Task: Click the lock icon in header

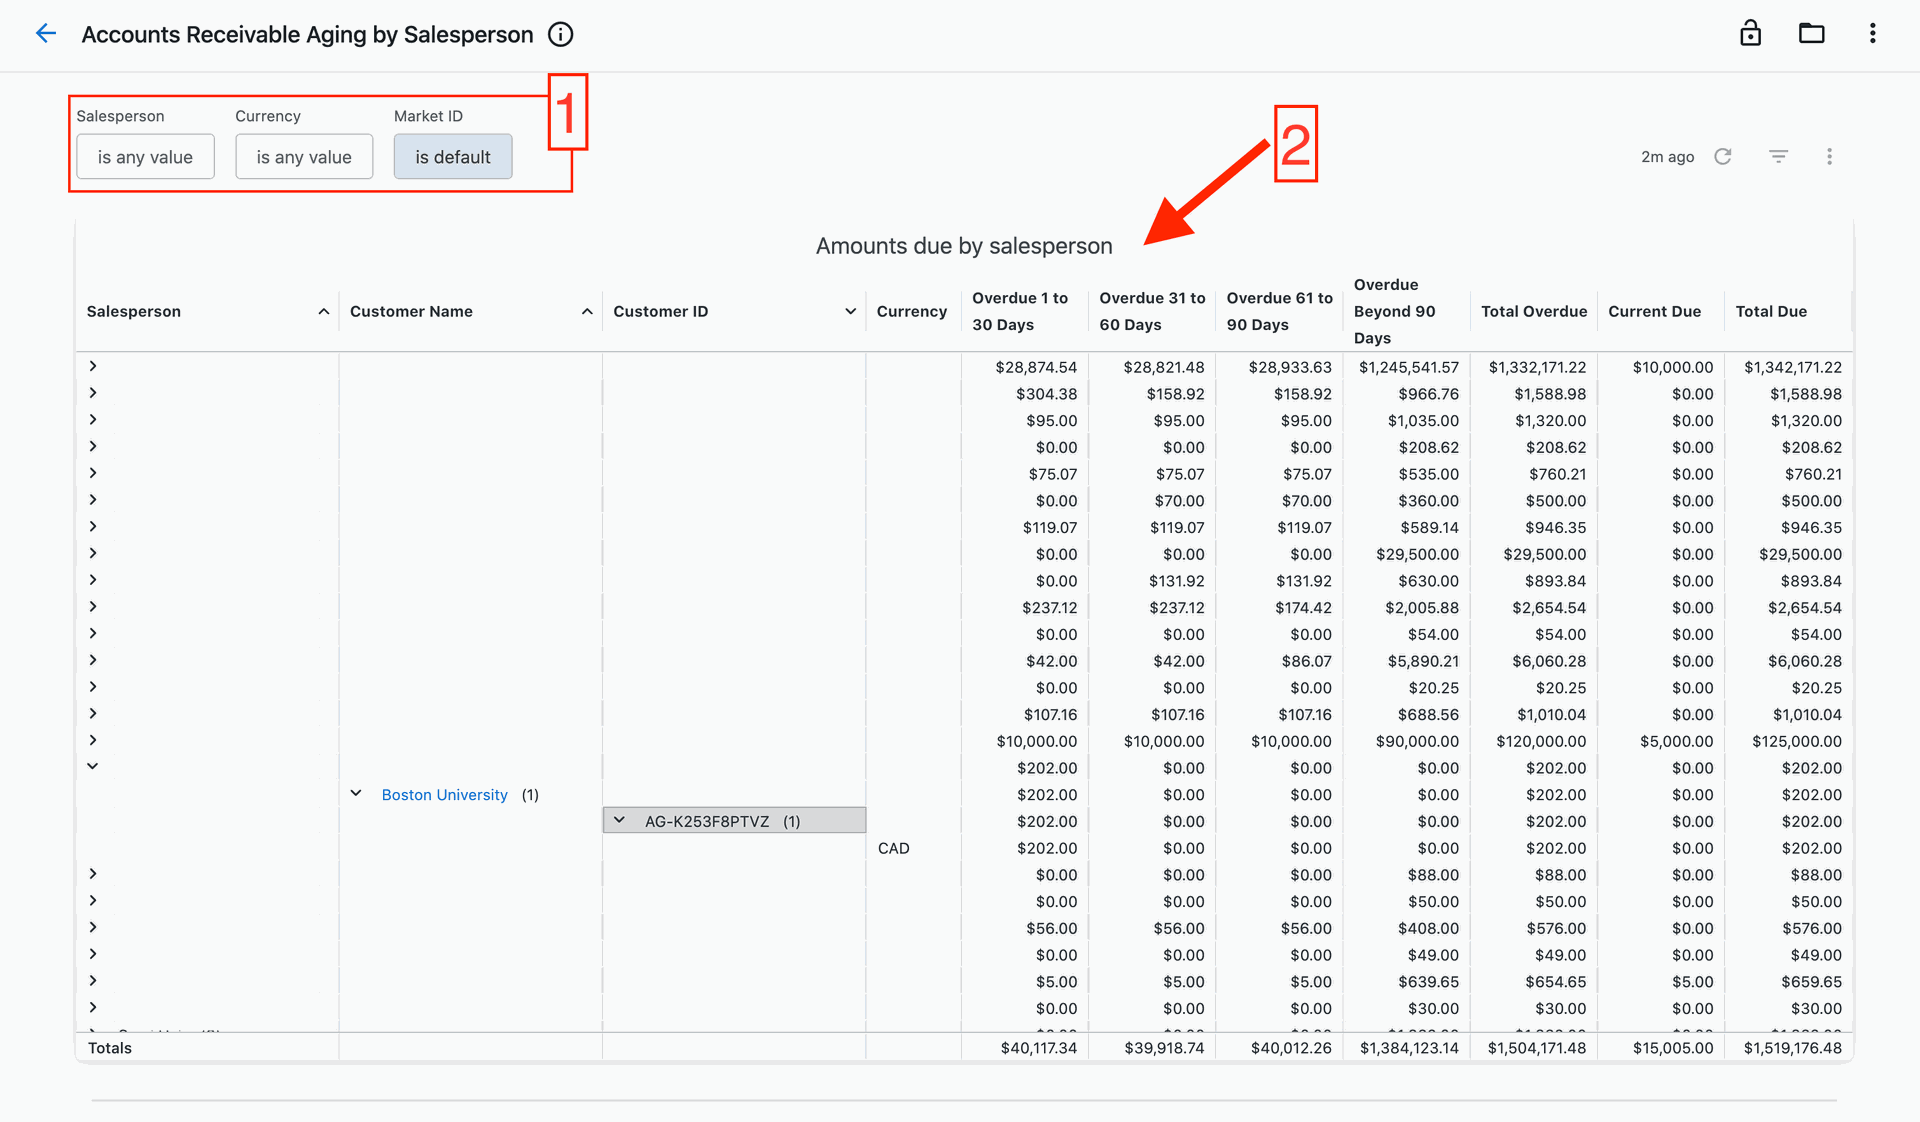Action: click(1750, 33)
